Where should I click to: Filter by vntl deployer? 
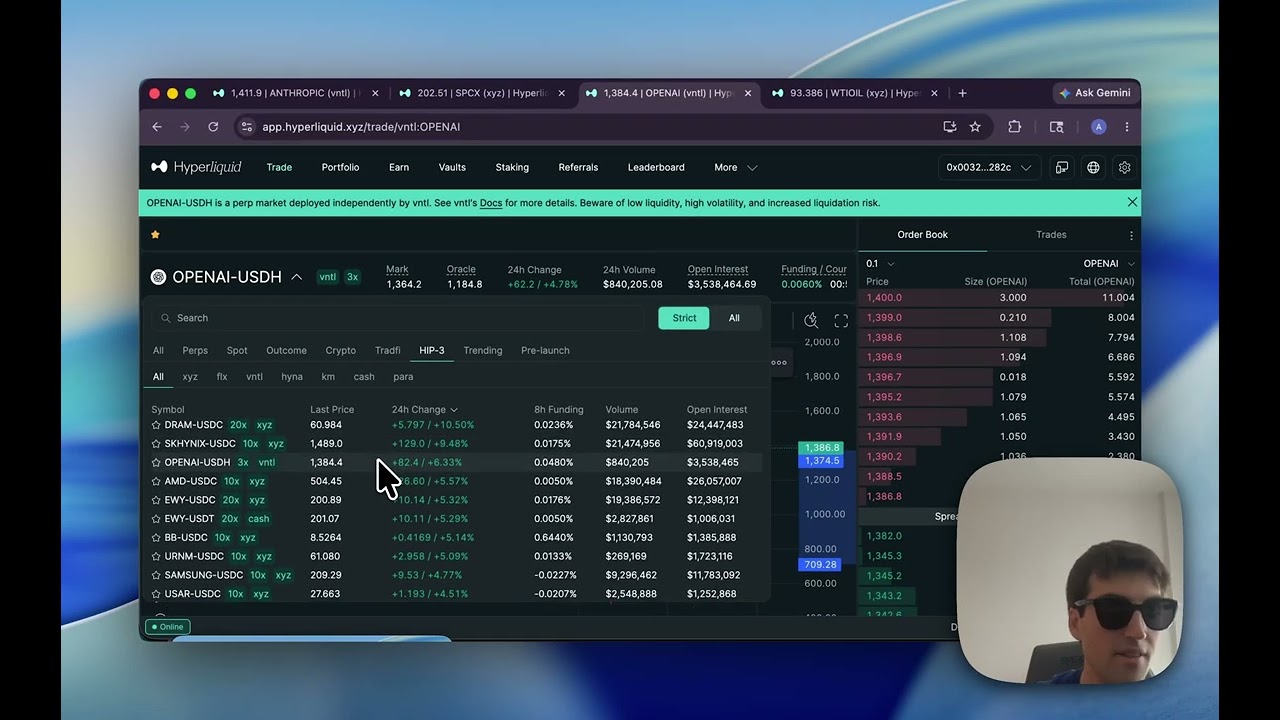tap(254, 377)
